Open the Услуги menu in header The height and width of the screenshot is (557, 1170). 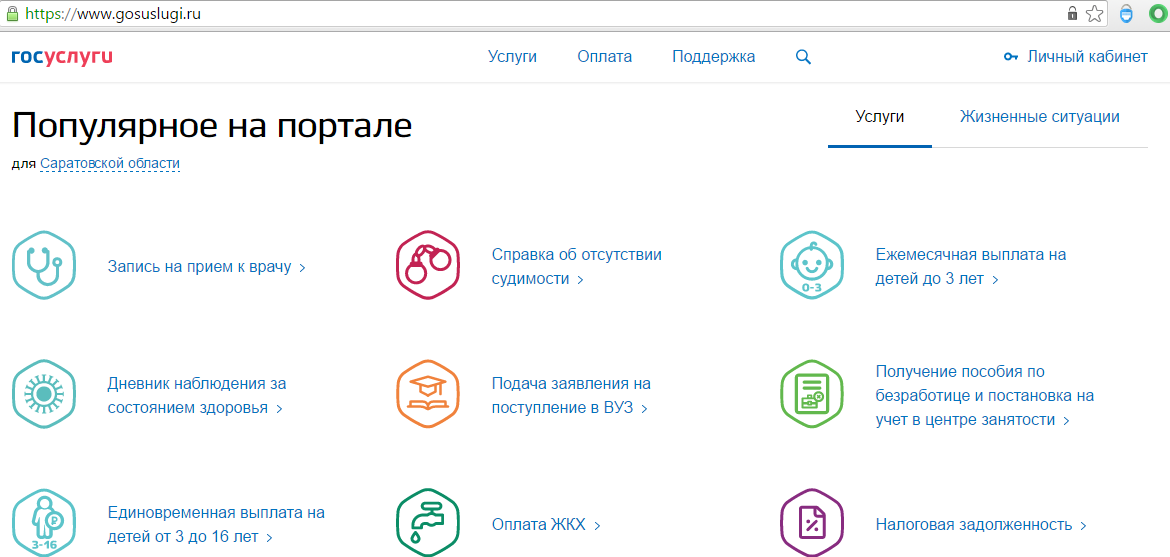pyautogui.click(x=513, y=57)
